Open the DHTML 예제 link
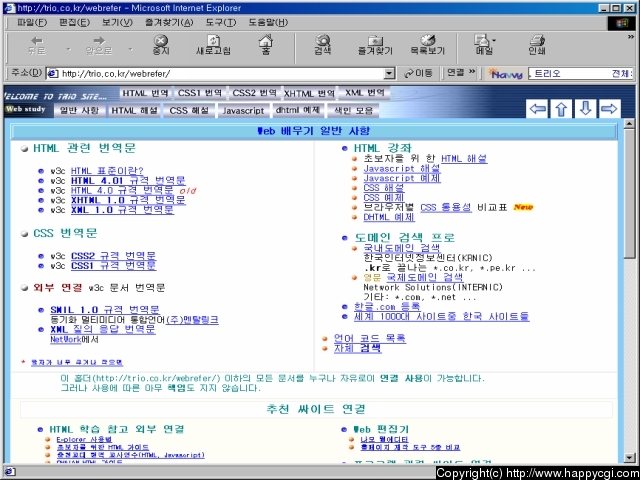The image size is (640, 480). pyautogui.click(x=389, y=217)
